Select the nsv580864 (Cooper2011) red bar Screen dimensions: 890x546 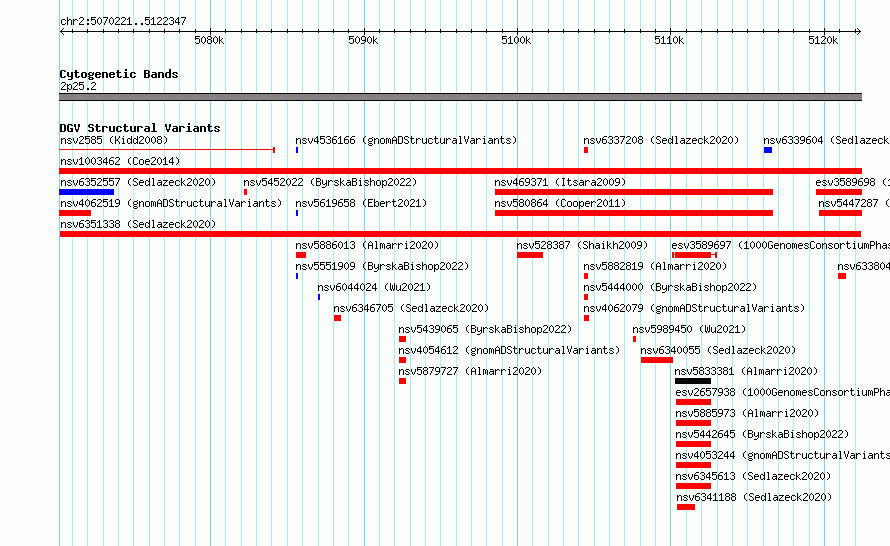pyautogui.click(x=634, y=213)
